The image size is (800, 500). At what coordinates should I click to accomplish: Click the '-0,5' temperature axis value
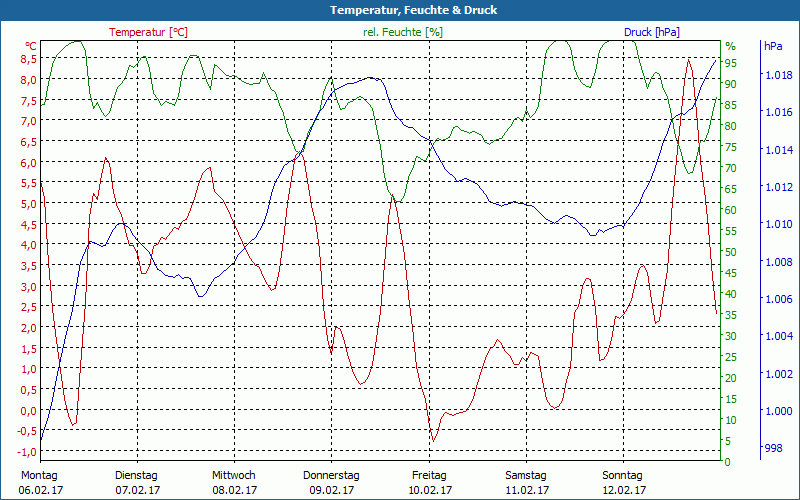click(27, 431)
